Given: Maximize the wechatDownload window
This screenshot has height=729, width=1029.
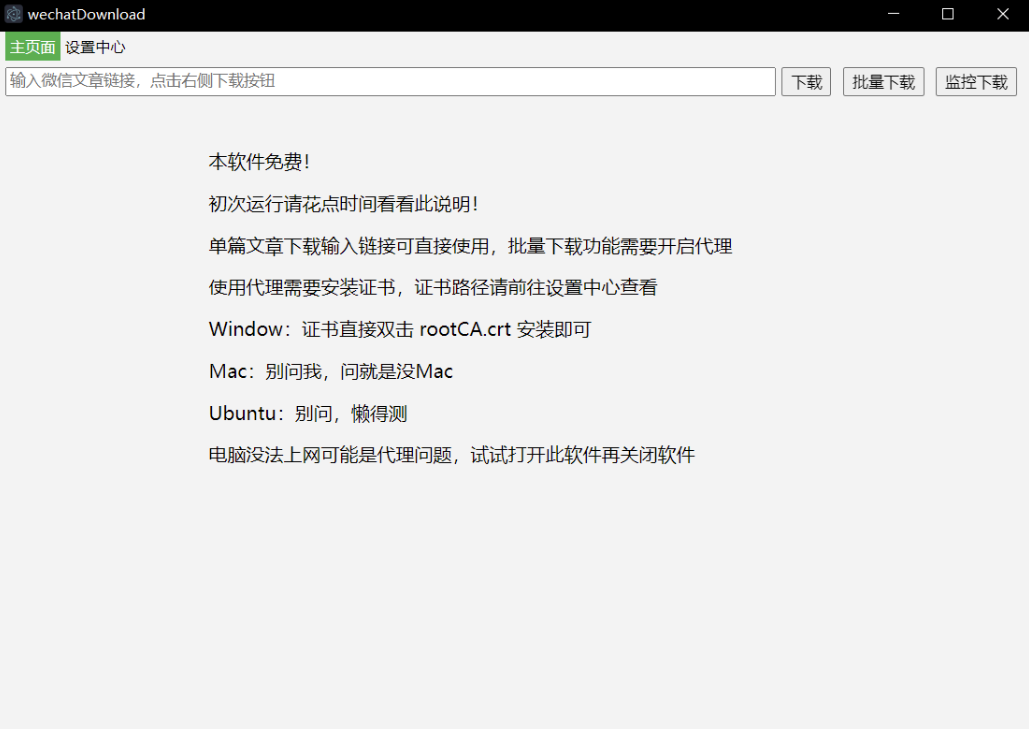Looking at the screenshot, I should [x=948, y=14].
